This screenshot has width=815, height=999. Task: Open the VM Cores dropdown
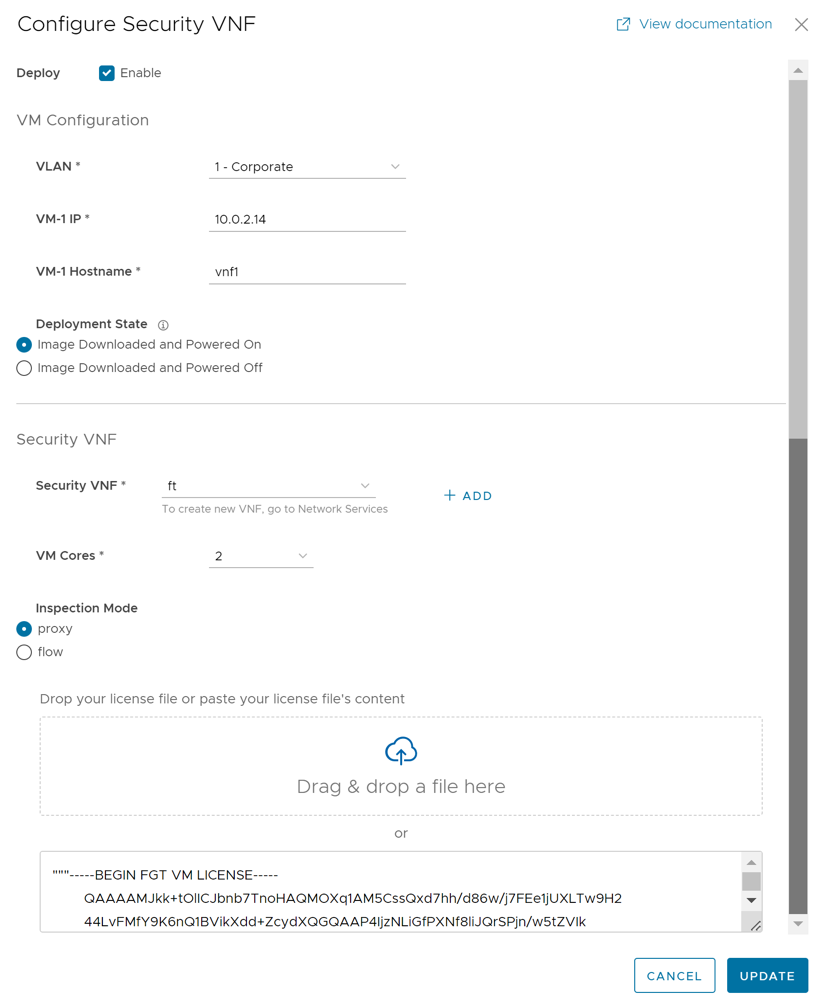260,556
